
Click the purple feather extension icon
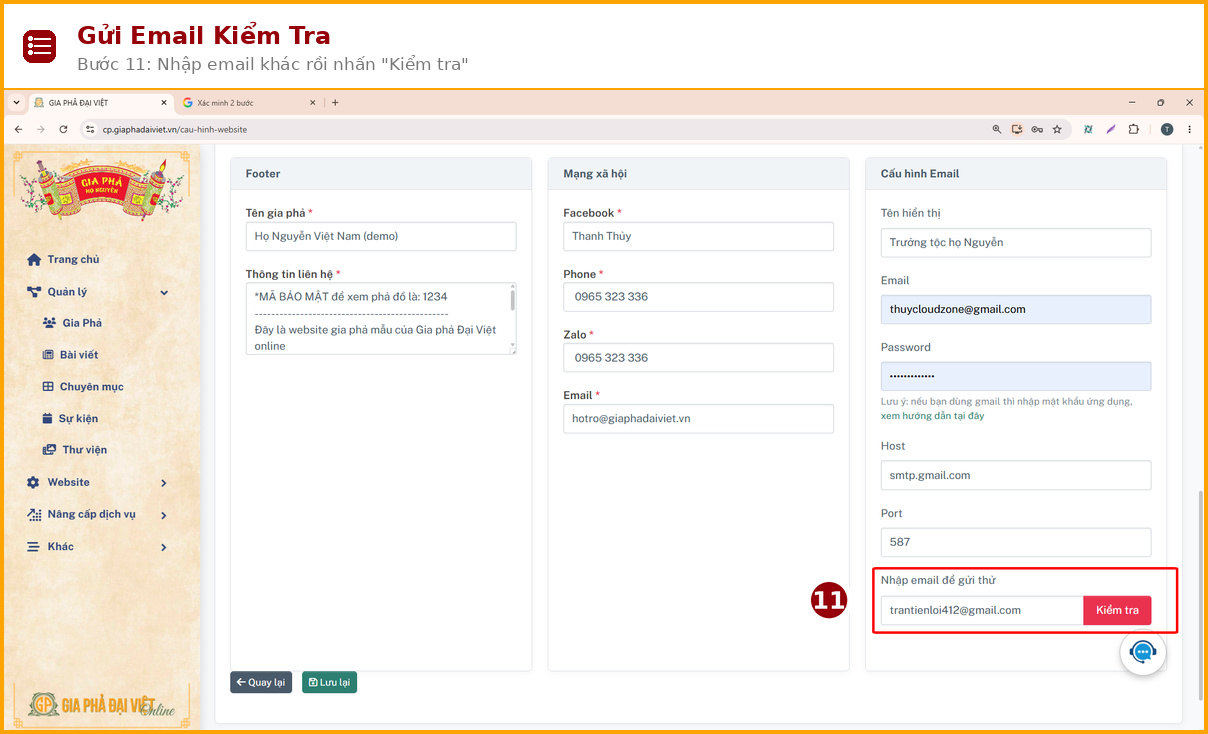[1111, 129]
